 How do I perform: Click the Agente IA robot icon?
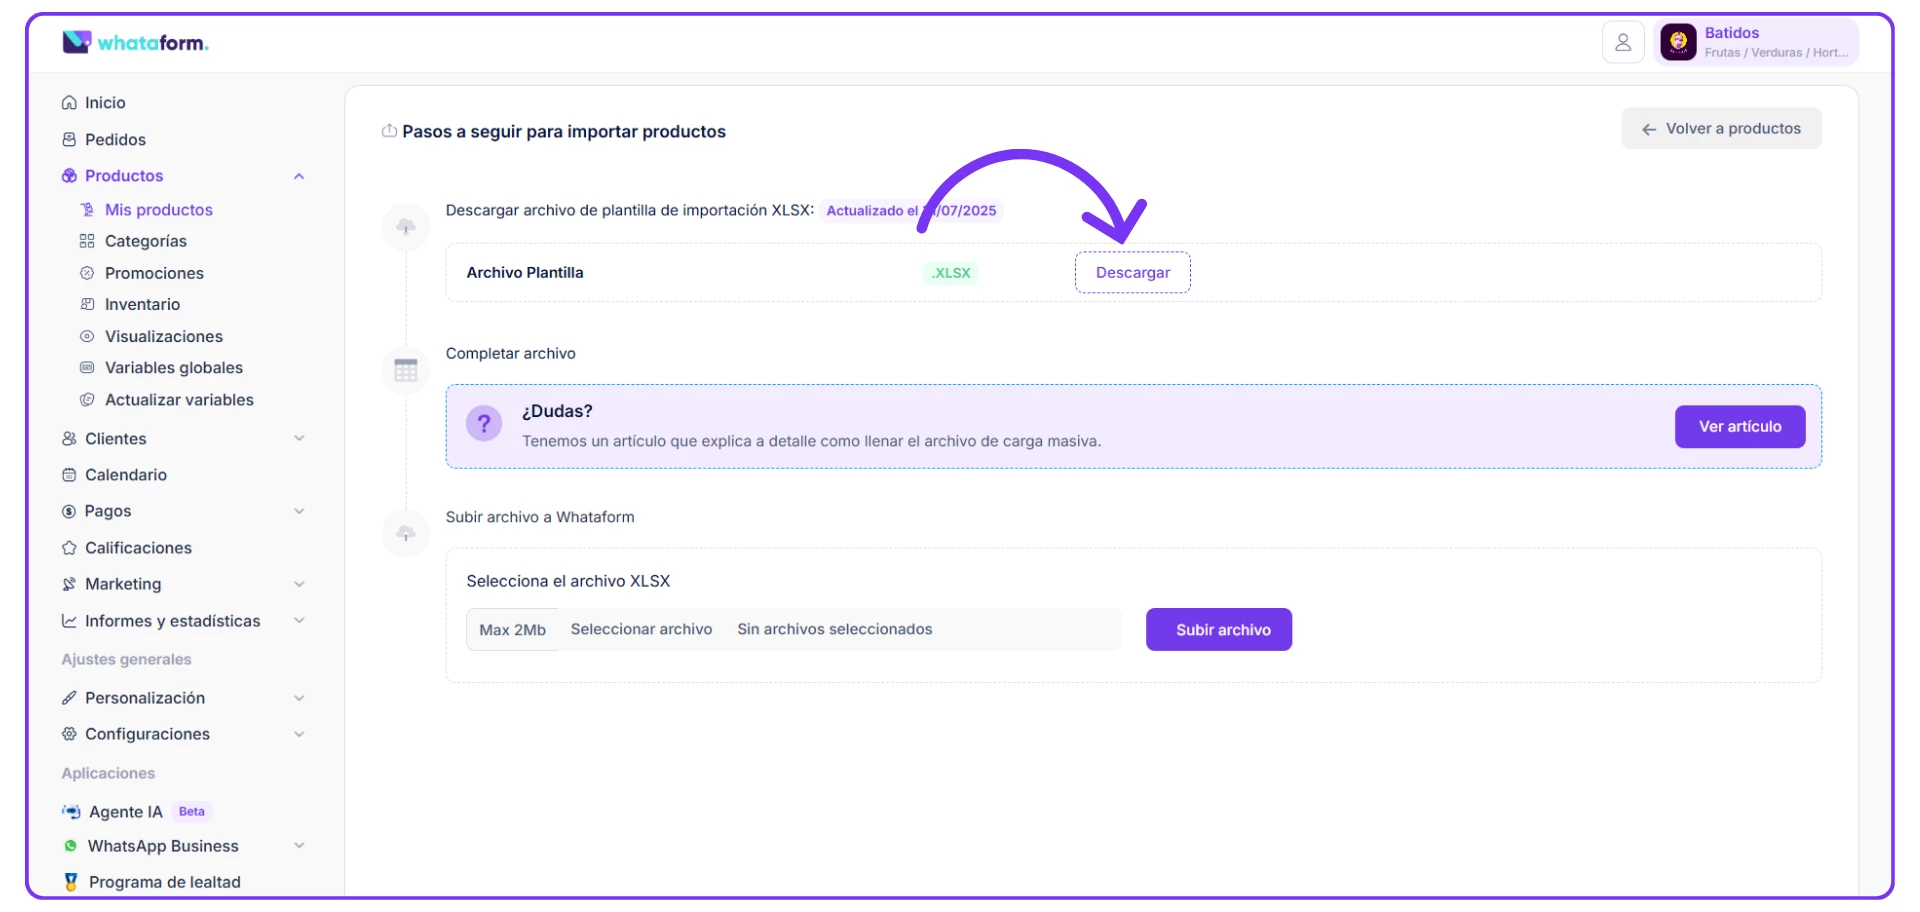(71, 812)
